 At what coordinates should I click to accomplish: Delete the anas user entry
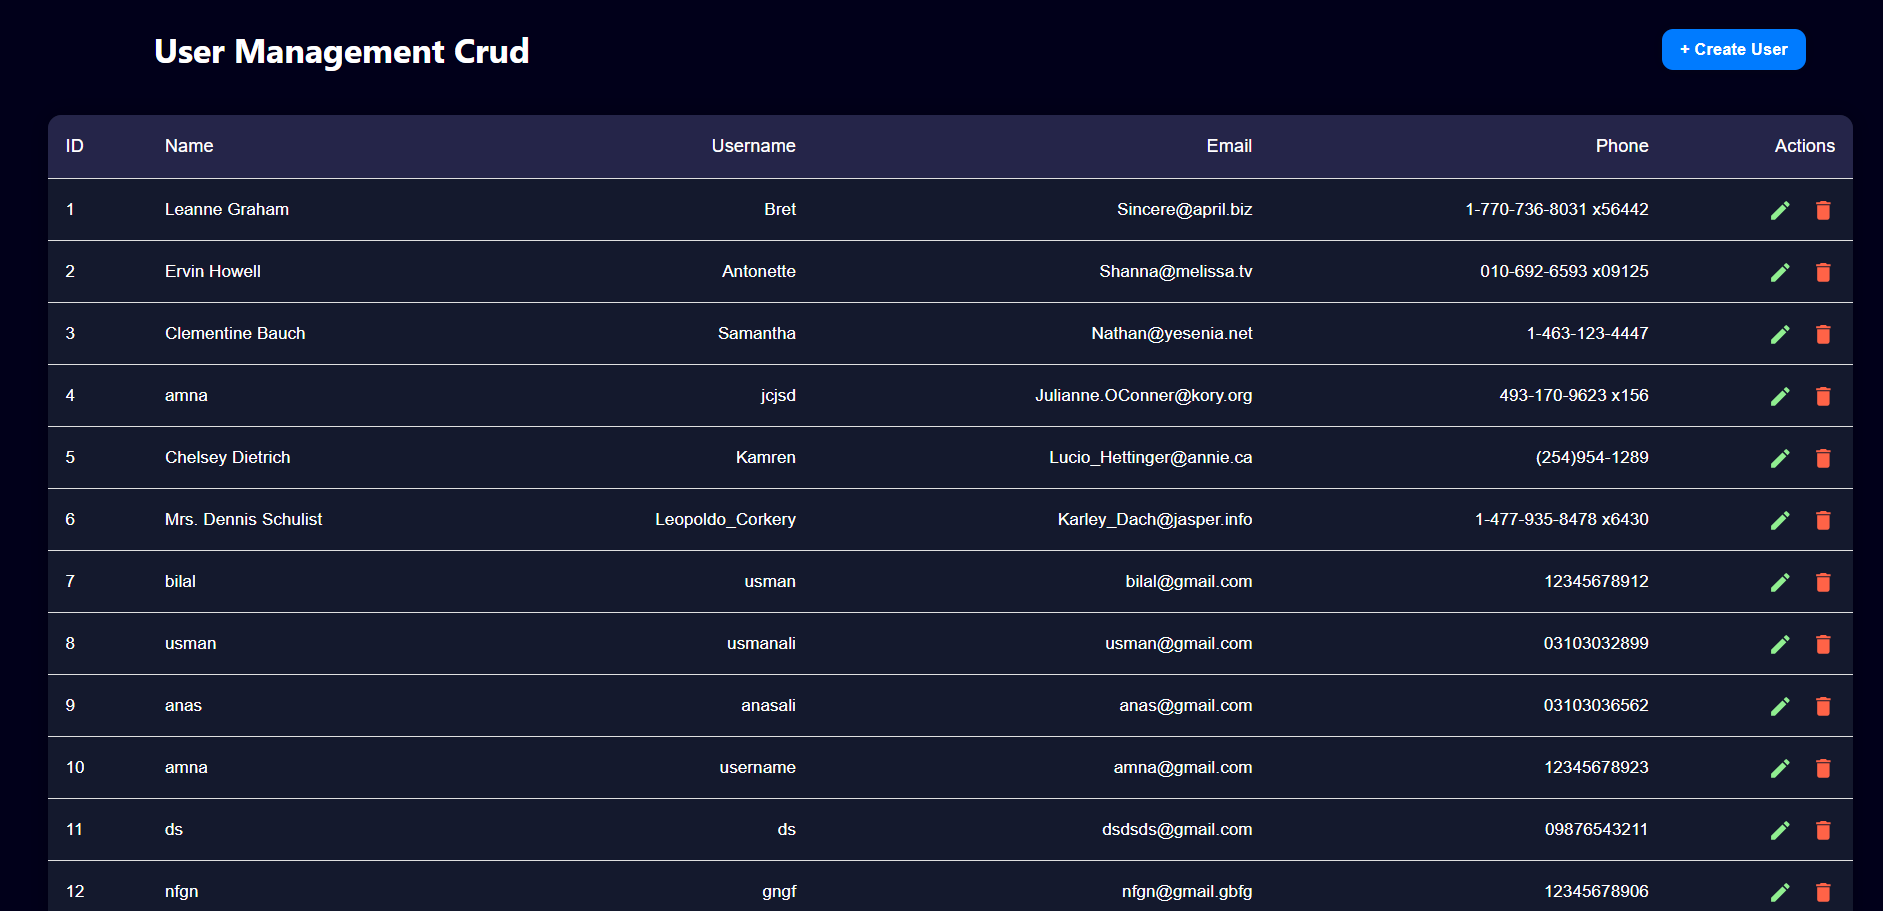(1823, 706)
